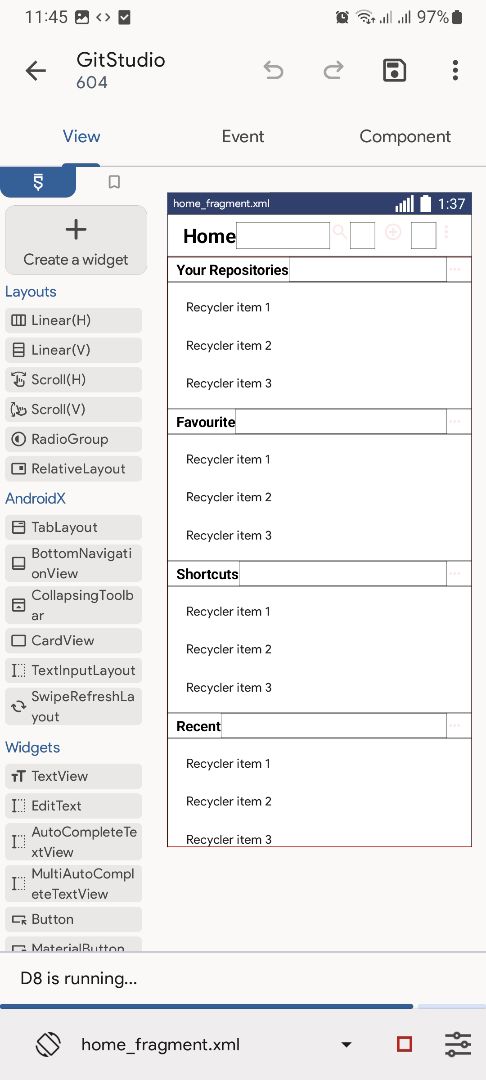Select the TextView widget
The height and width of the screenshot is (1080, 486).
(73, 776)
